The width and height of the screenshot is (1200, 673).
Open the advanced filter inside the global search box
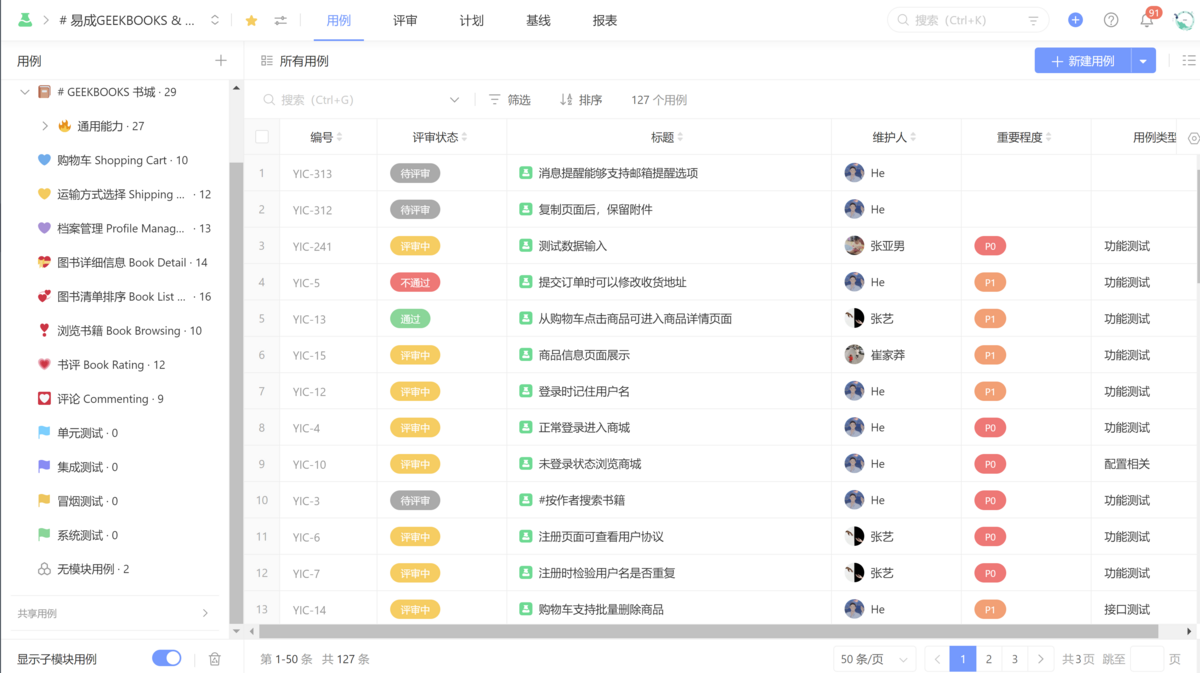pos(1034,19)
